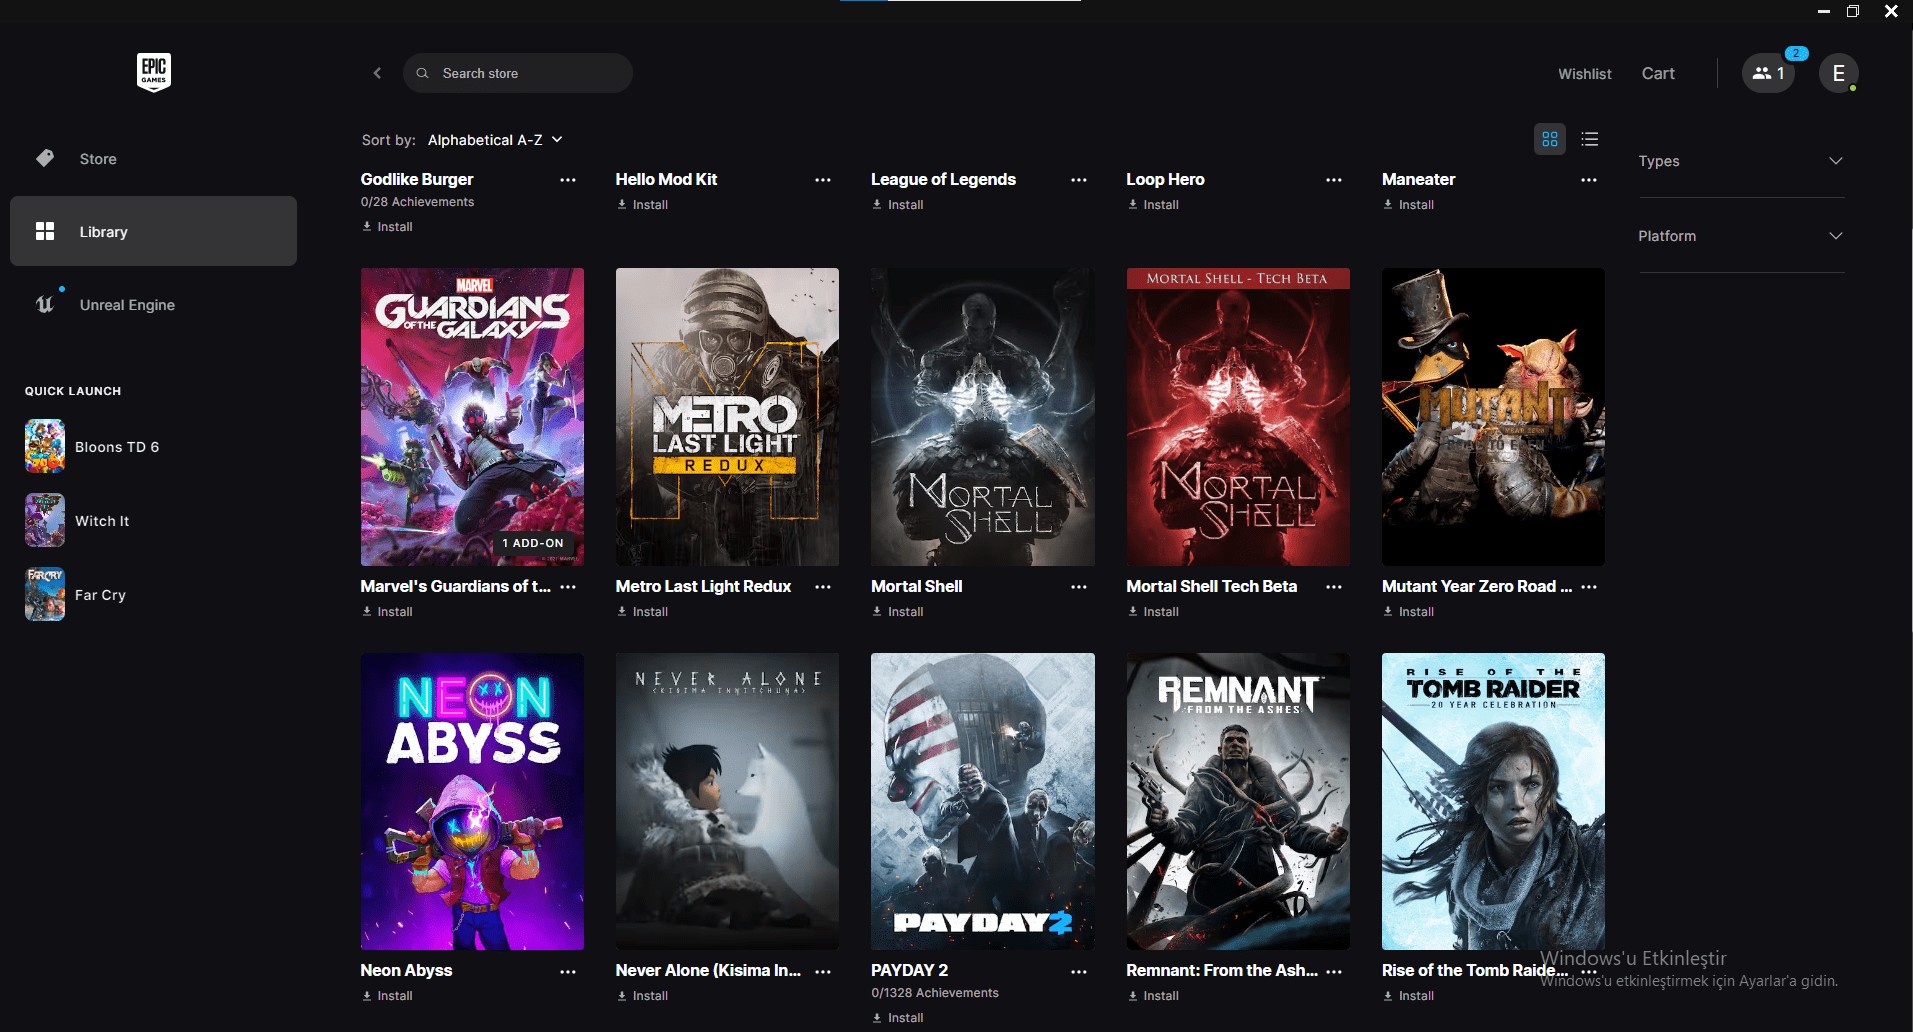
Task: Open options menu for Neon Abyss
Action: (568, 972)
